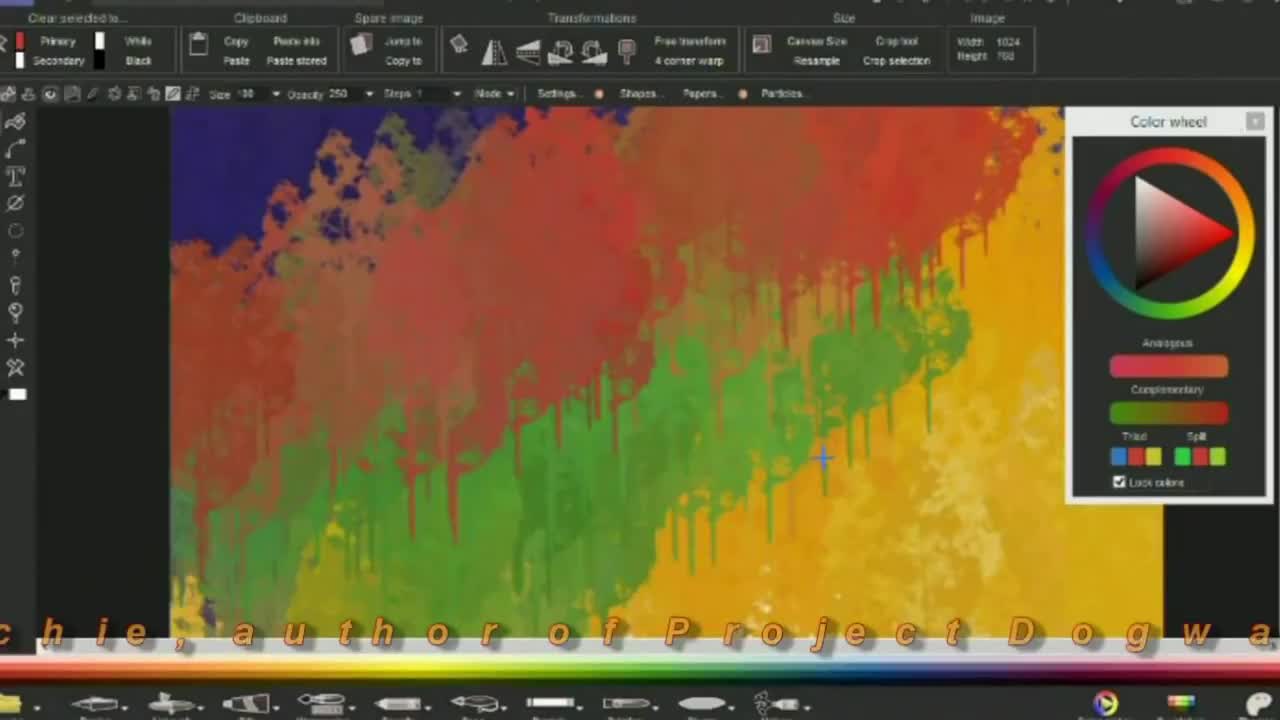Screen dimensions: 1280x720
Task: Click the Crop selection button
Action: (x=896, y=61)
